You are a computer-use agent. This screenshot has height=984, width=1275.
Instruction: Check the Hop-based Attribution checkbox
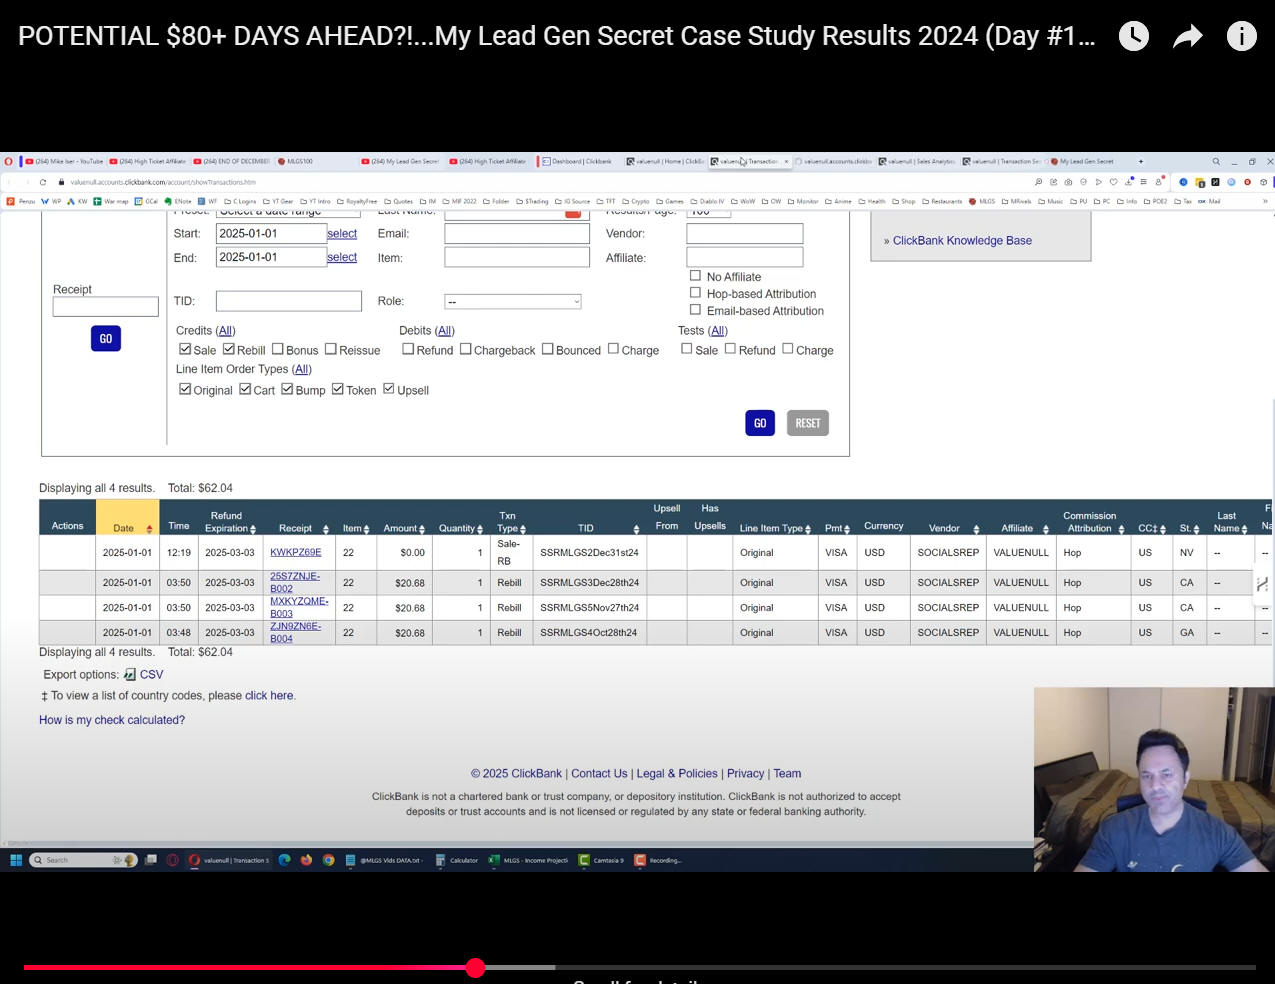tap(695, 293)
